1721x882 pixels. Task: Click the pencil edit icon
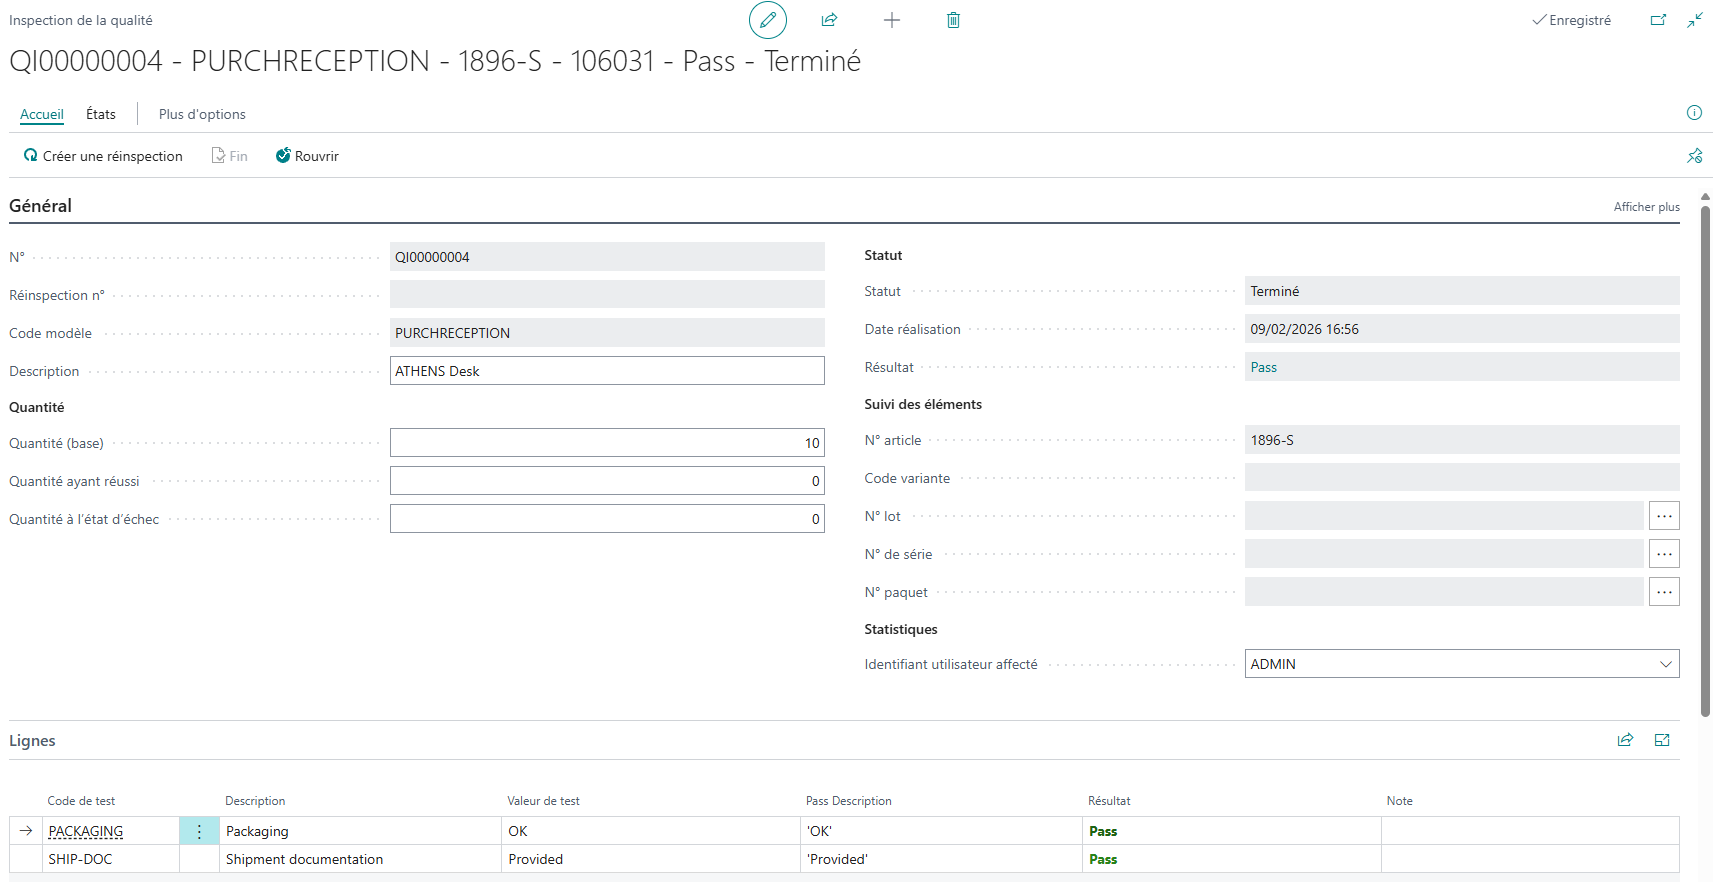tap(767, 20)
